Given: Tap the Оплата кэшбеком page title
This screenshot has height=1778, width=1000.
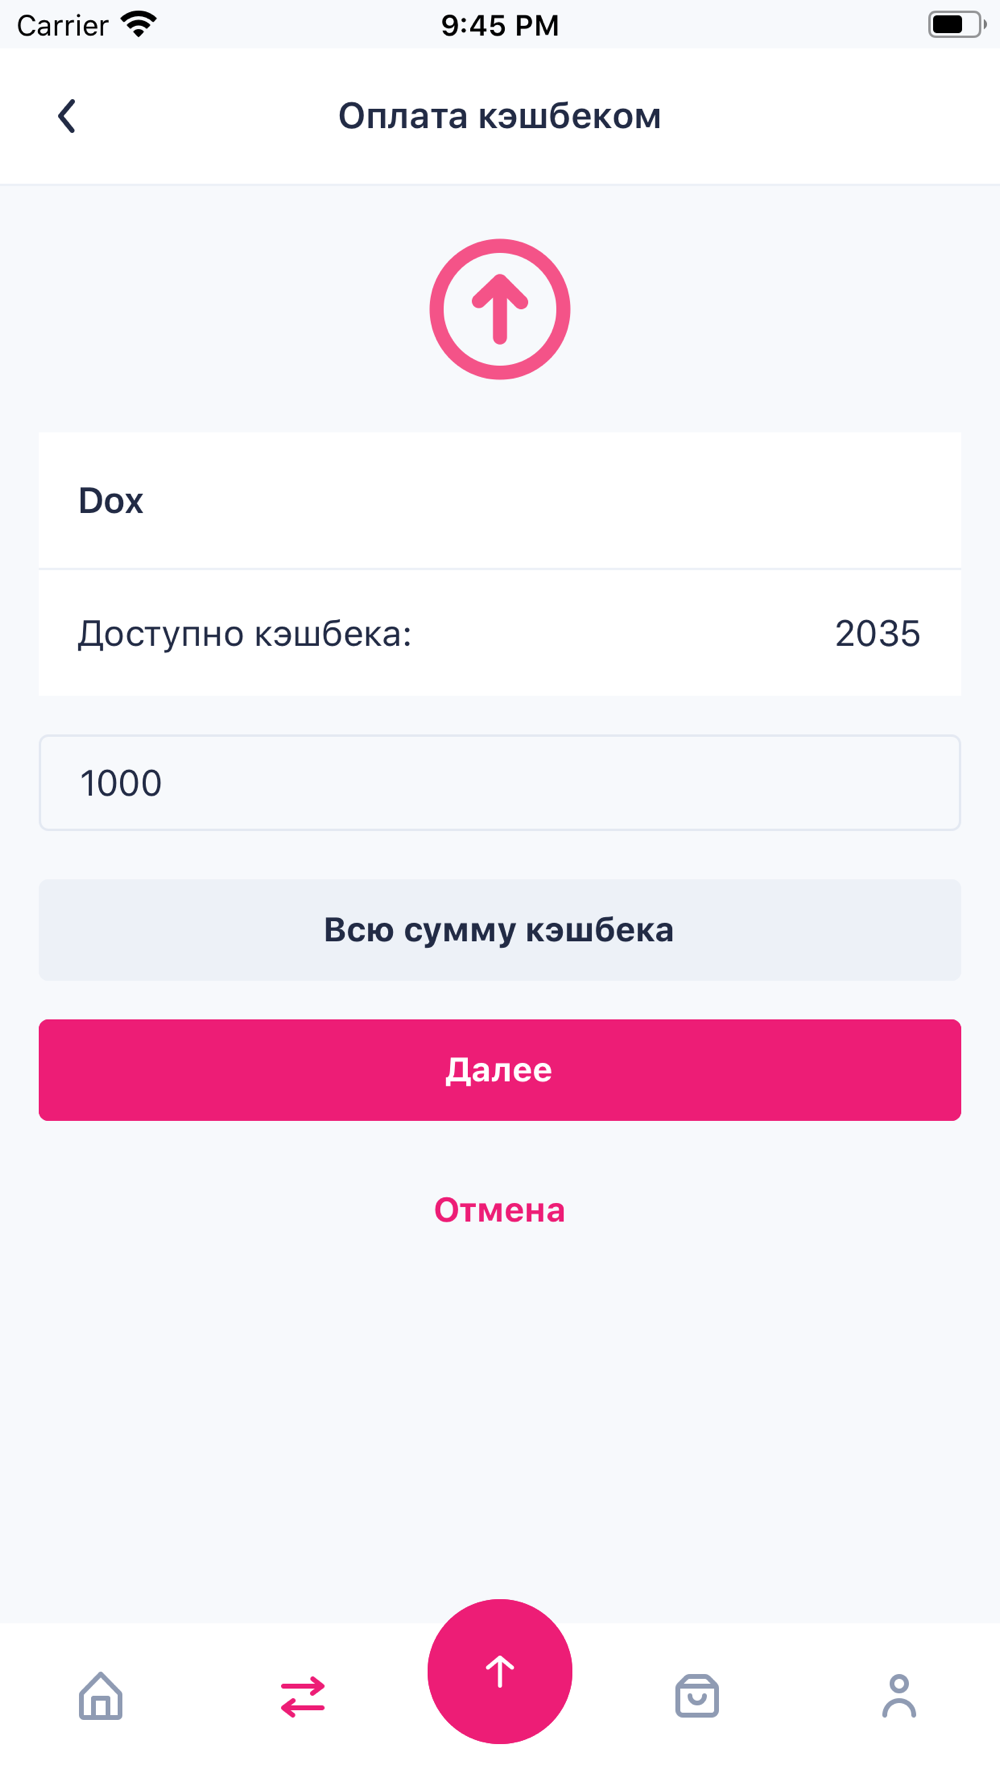Looking at the screenshot, I should (500, 116).
